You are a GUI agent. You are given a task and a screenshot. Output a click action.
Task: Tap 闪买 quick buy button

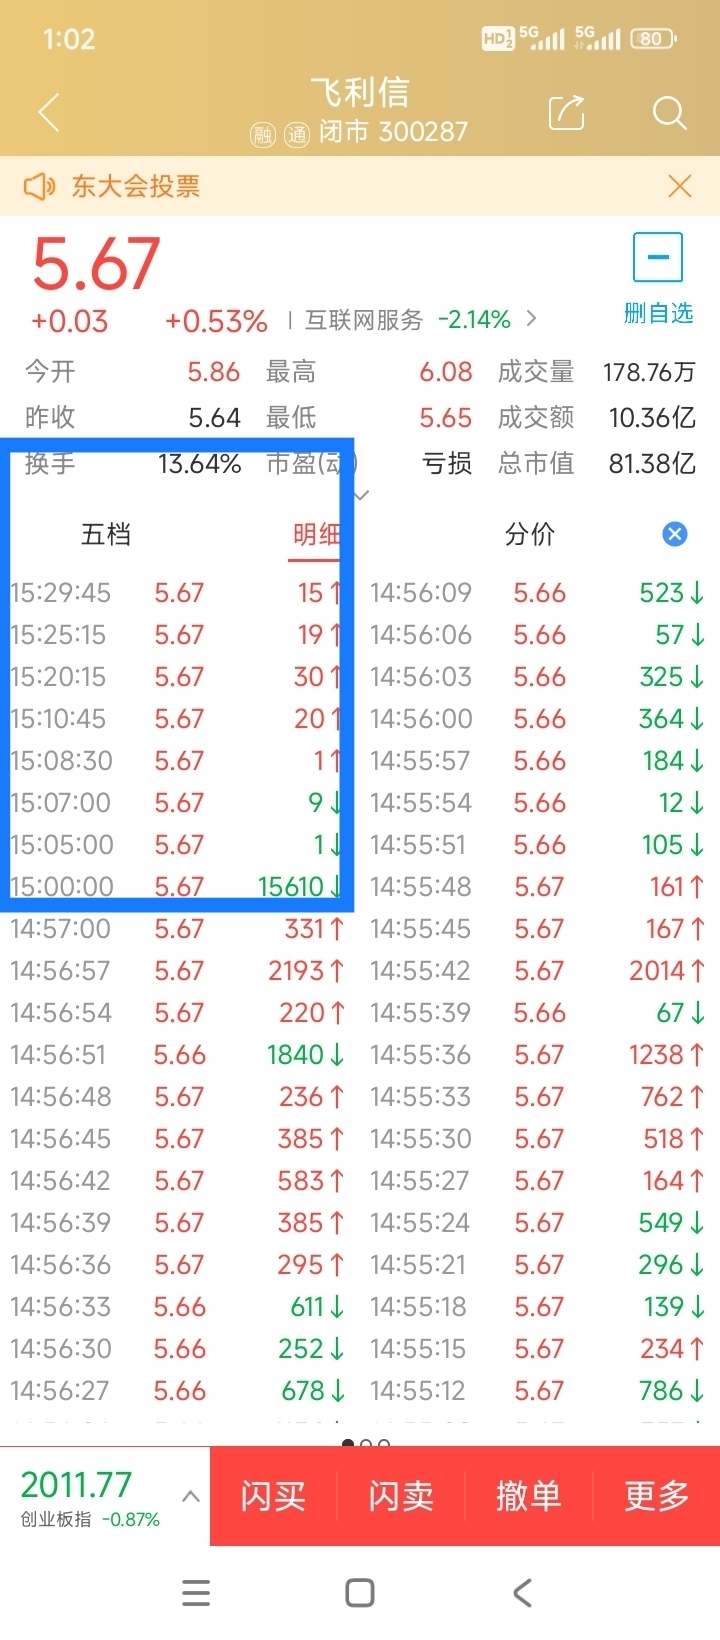(273, 1496)
